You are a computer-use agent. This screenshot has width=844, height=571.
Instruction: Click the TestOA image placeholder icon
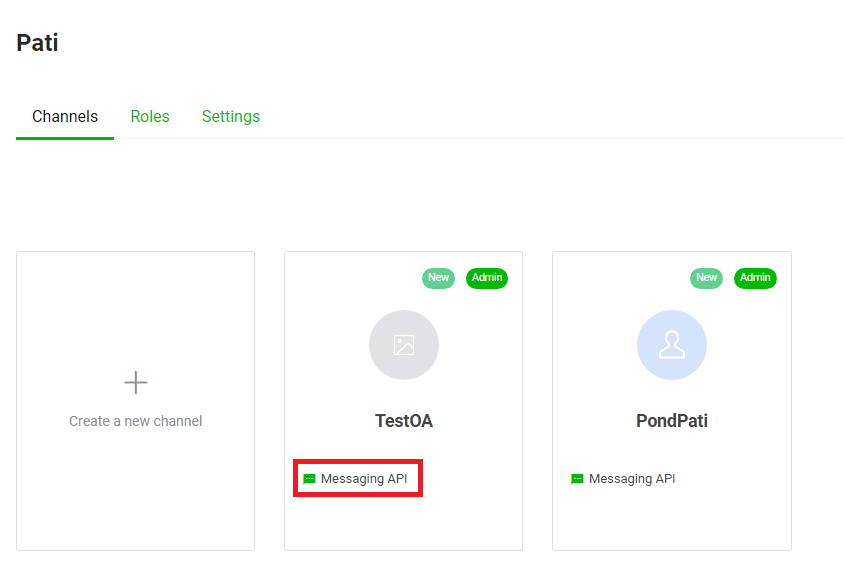404,345
